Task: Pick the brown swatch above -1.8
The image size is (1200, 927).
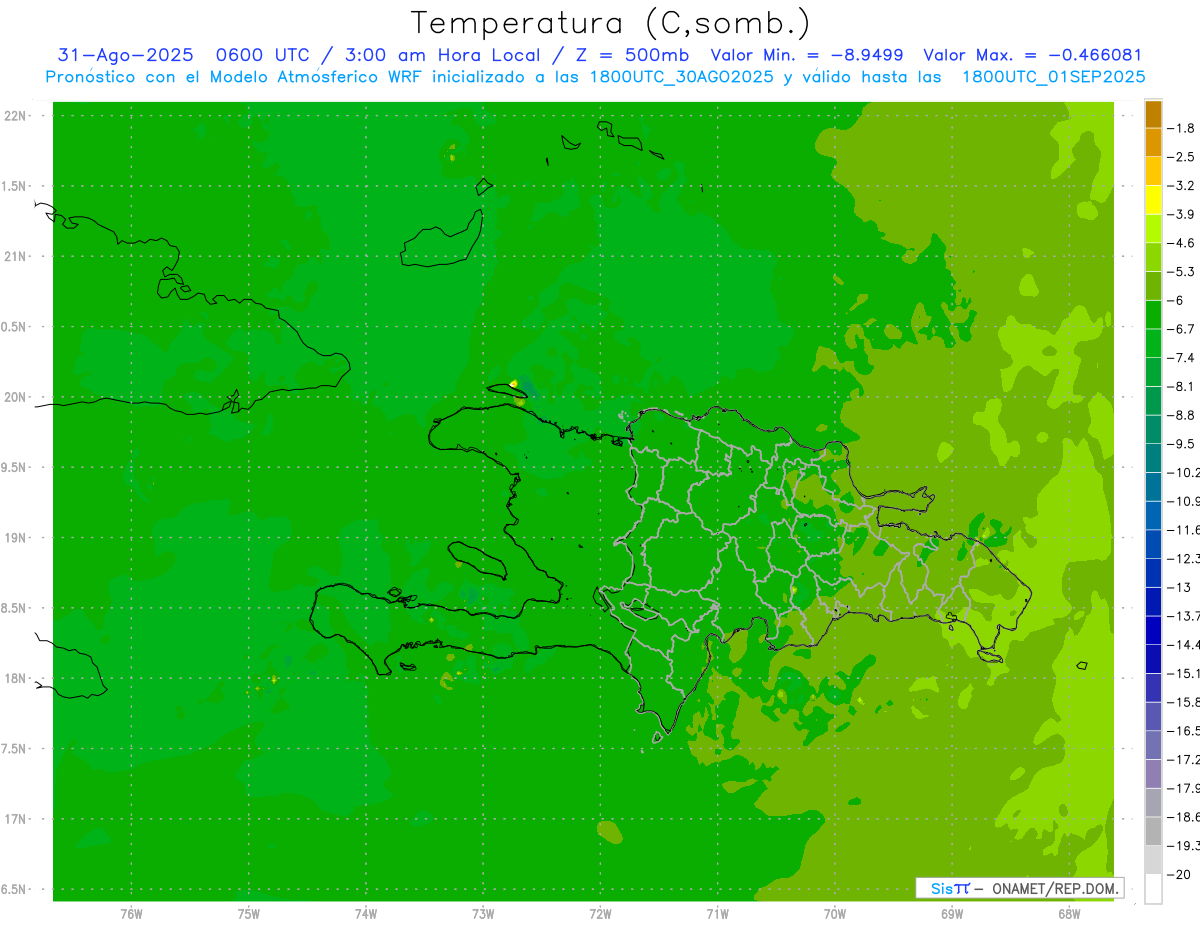Action: coord(1153,114)
